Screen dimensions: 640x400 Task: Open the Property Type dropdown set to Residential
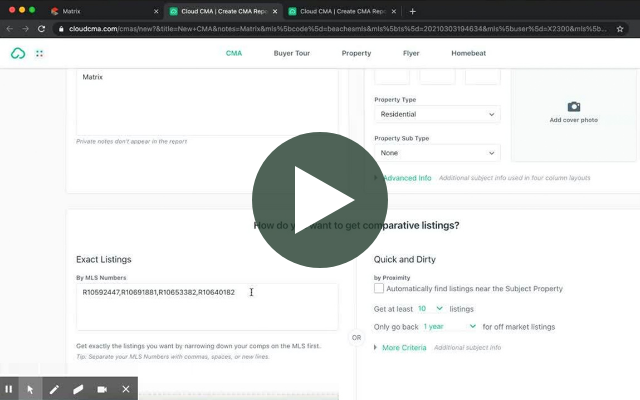tap(437, 114)
